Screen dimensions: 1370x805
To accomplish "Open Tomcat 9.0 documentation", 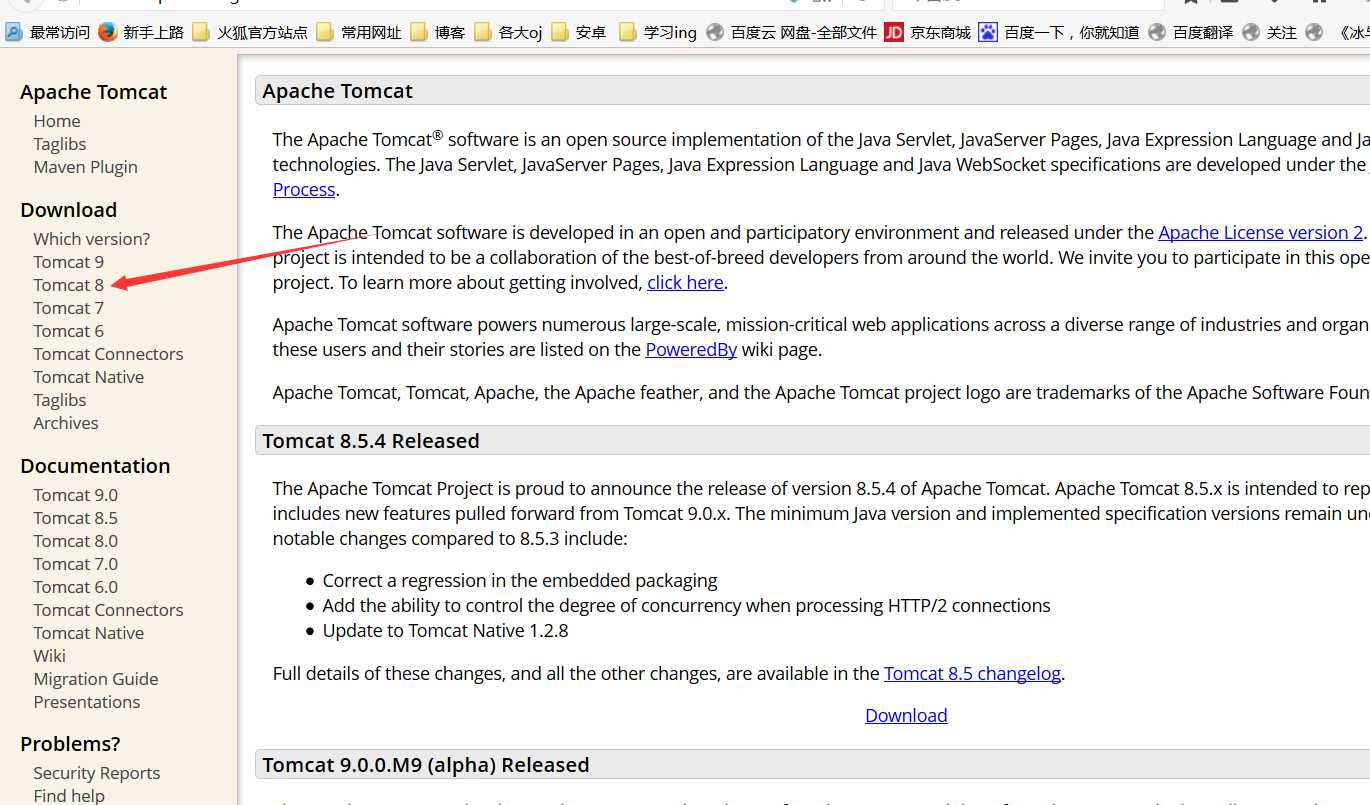I will [76, 495].
